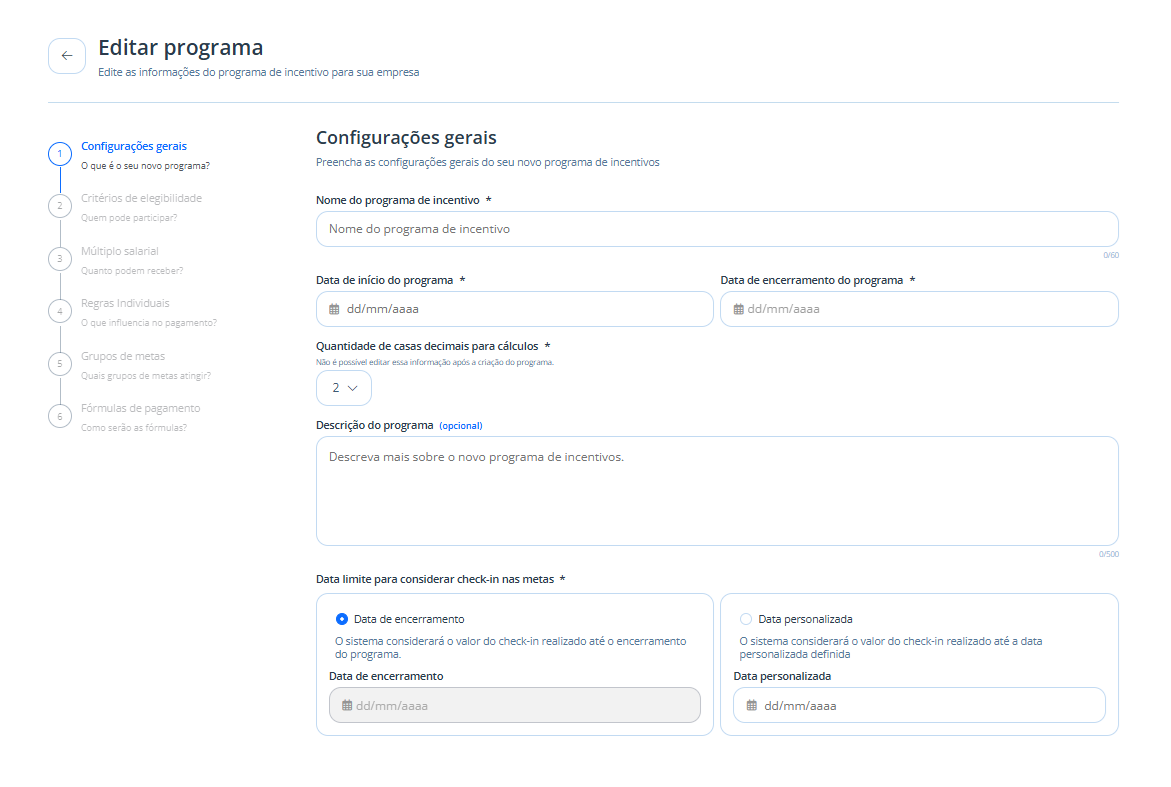1171x787 pixels.
Task: Click 'Como serão as fórmulas?' subtitle
Action: click(134, 428)
